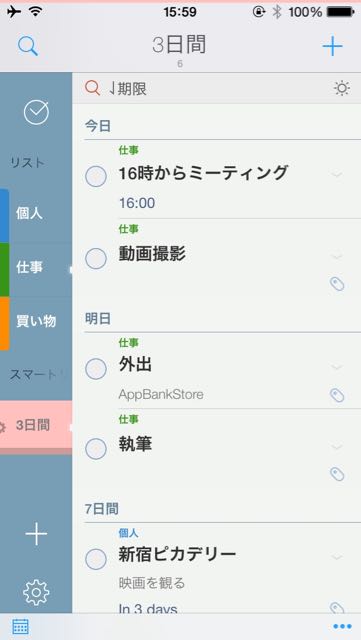
Task: Open the three-dots more menu
Action: pyautogui.click(x=342, y=626)
